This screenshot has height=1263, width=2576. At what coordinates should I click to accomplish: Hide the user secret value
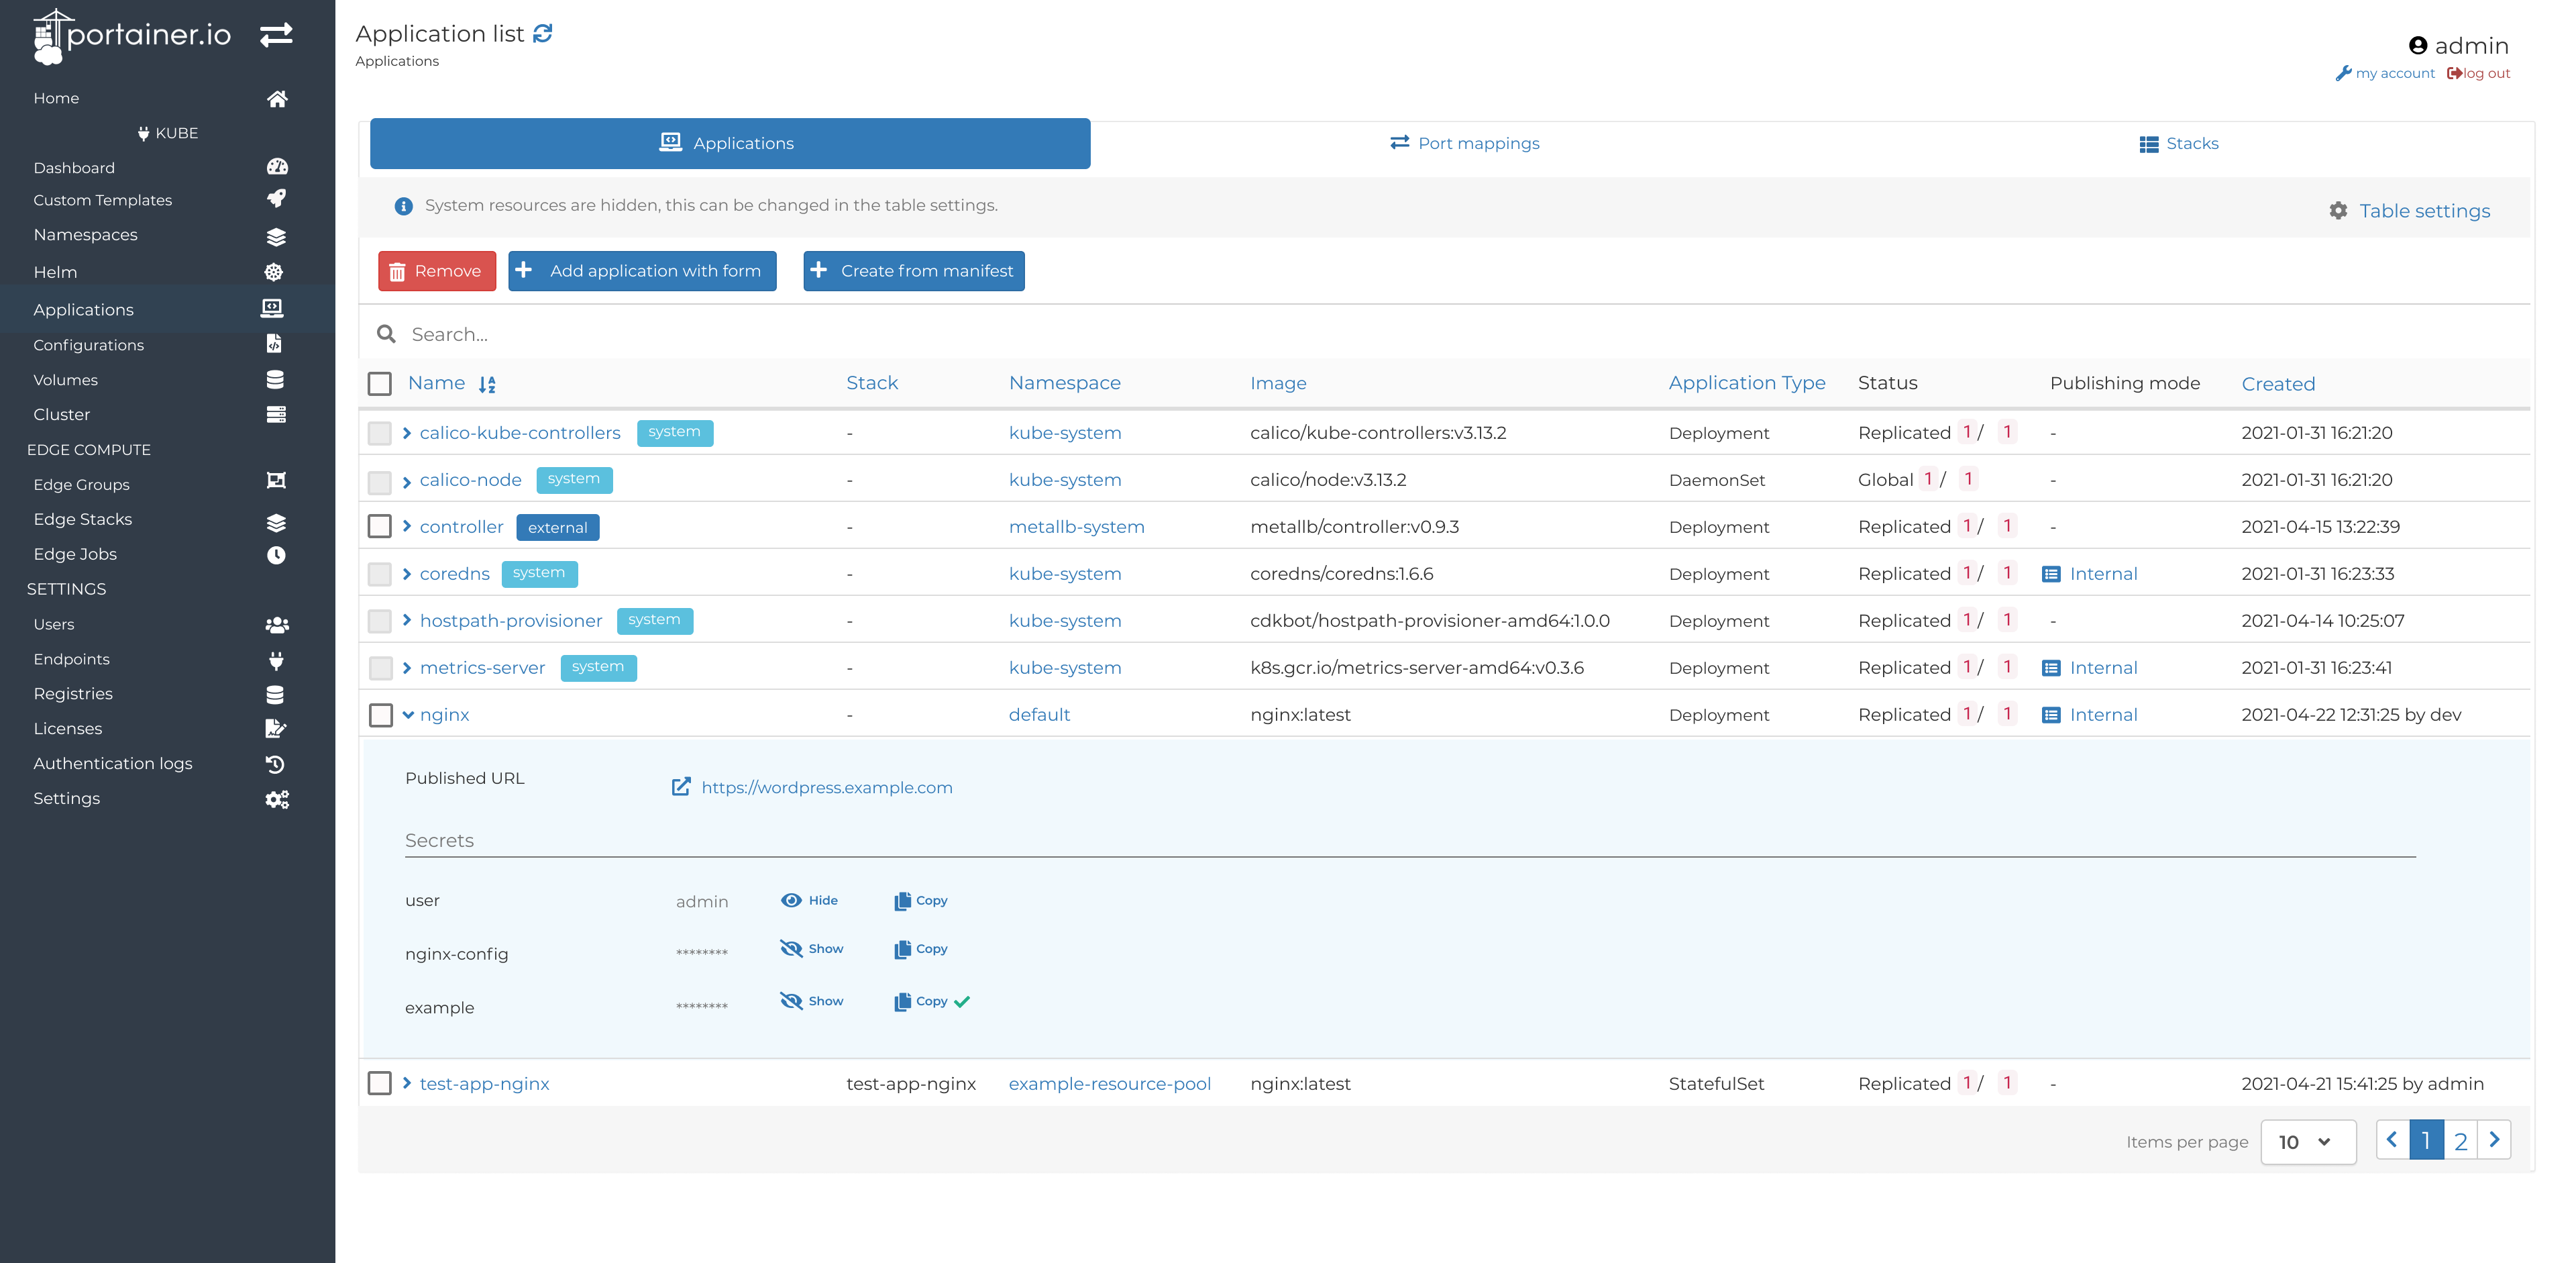810,900
